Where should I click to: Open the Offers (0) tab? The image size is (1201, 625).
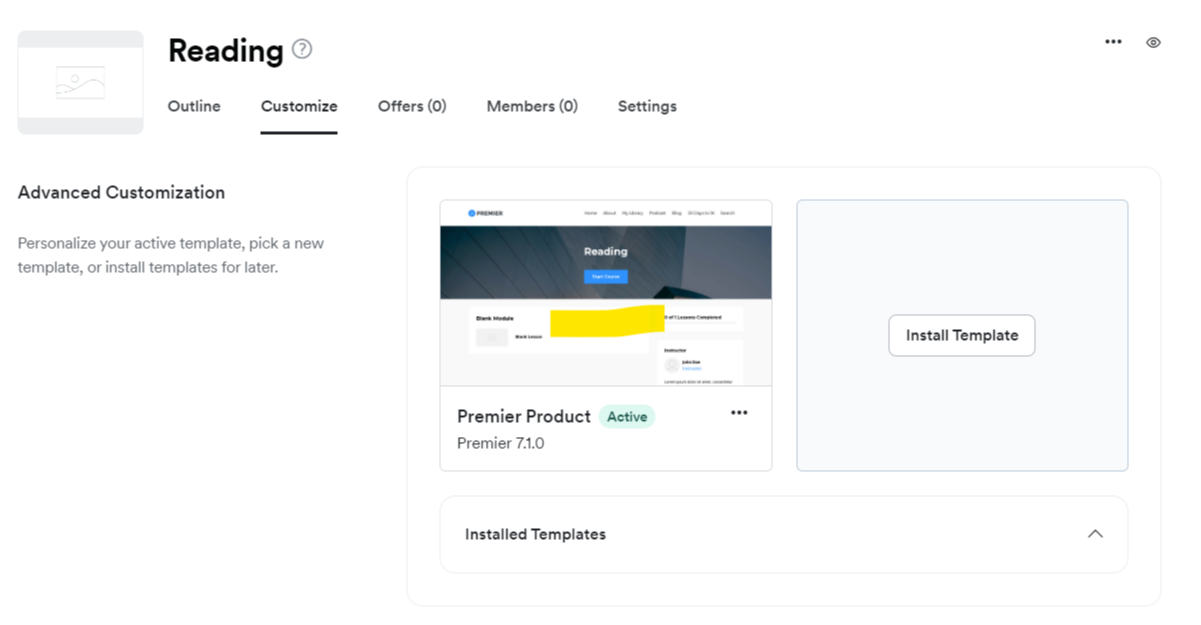click(x=412, y=106)
